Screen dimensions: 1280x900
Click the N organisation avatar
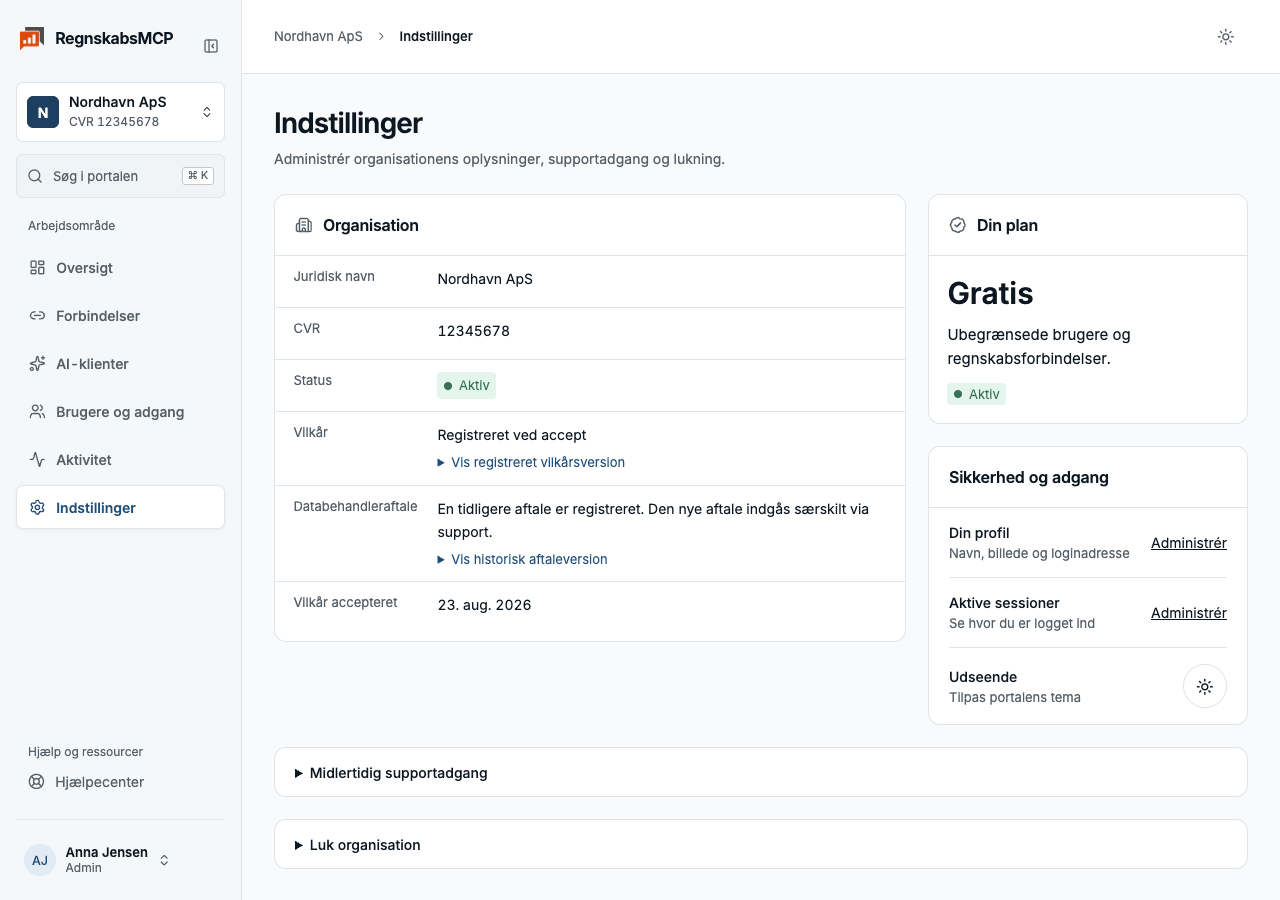(x=43, y=112)
